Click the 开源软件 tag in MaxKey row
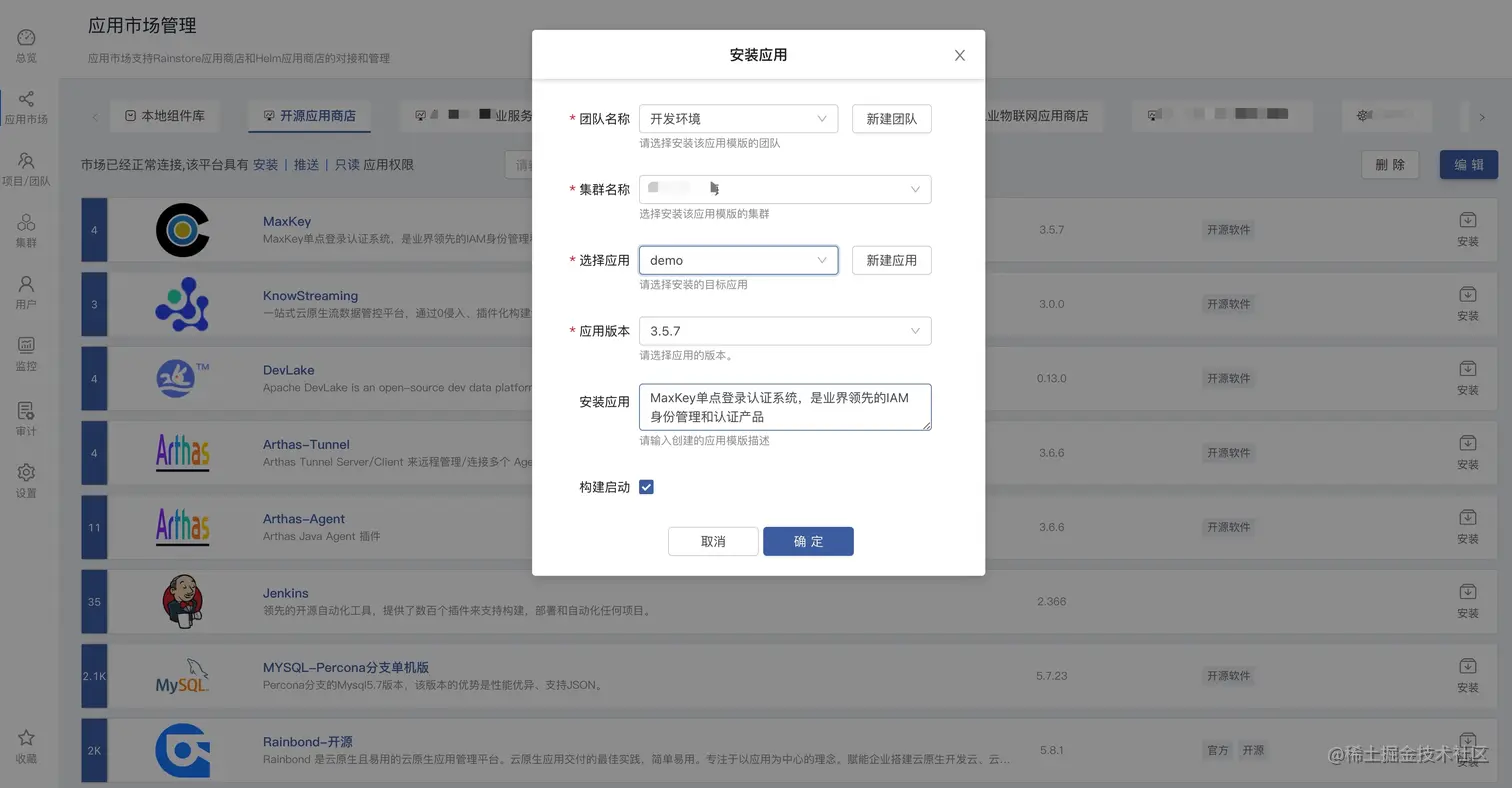The height and width of the screenshot is (788, 1512). coord(1228,230)
